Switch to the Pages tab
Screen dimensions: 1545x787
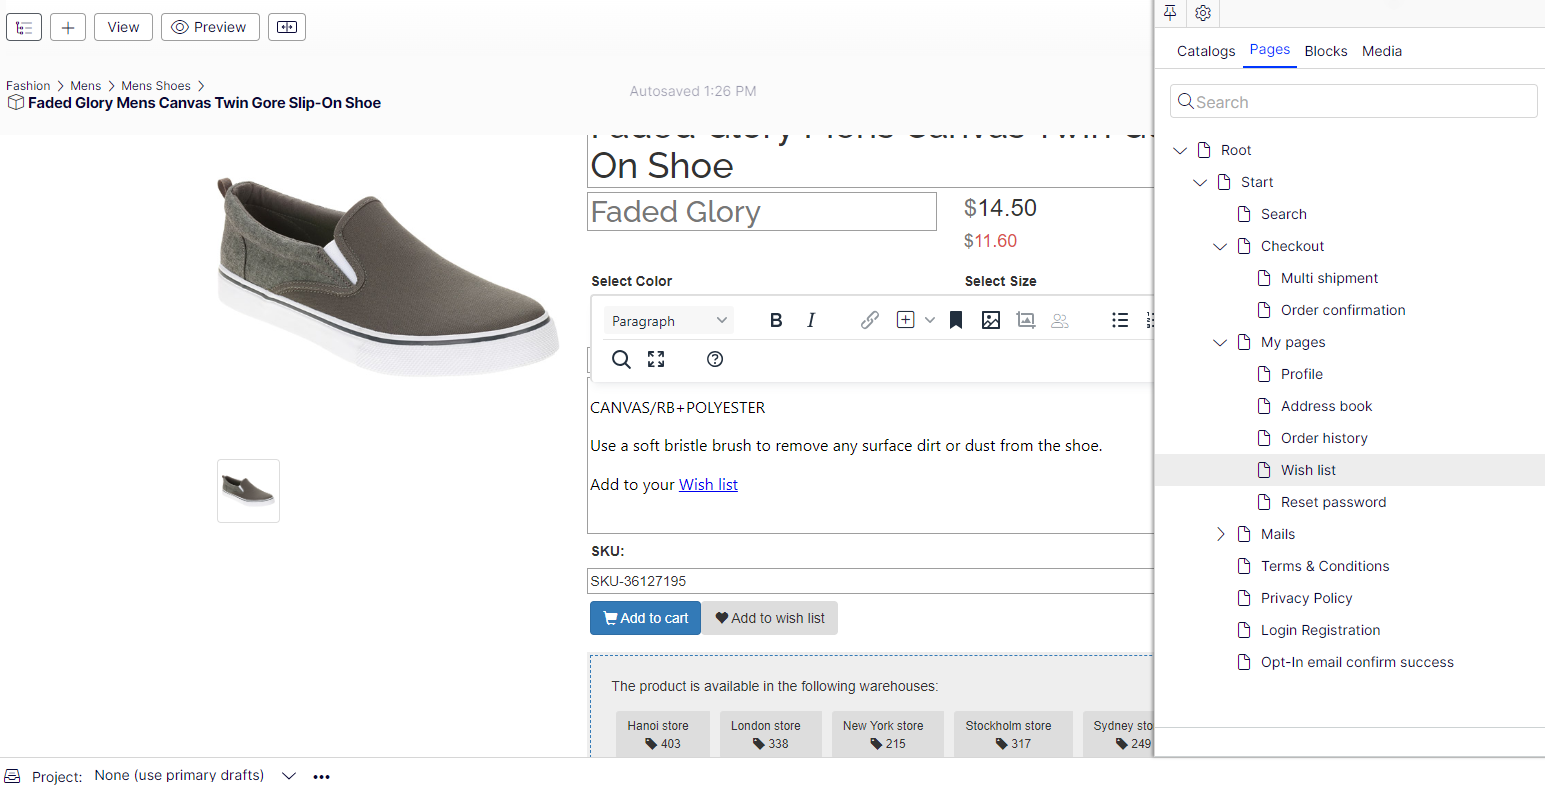tap(1270, 50)
